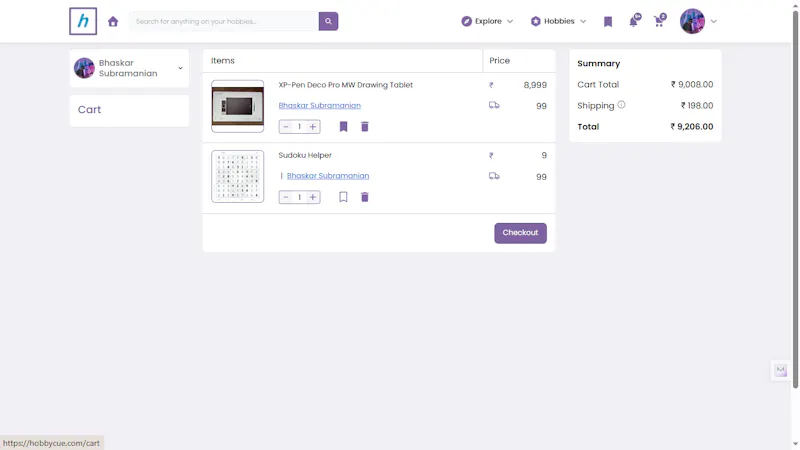Screen dimensions: 800x450
Task: Decrease quantity of Sudoku Helper
Action: click(286, 197)
